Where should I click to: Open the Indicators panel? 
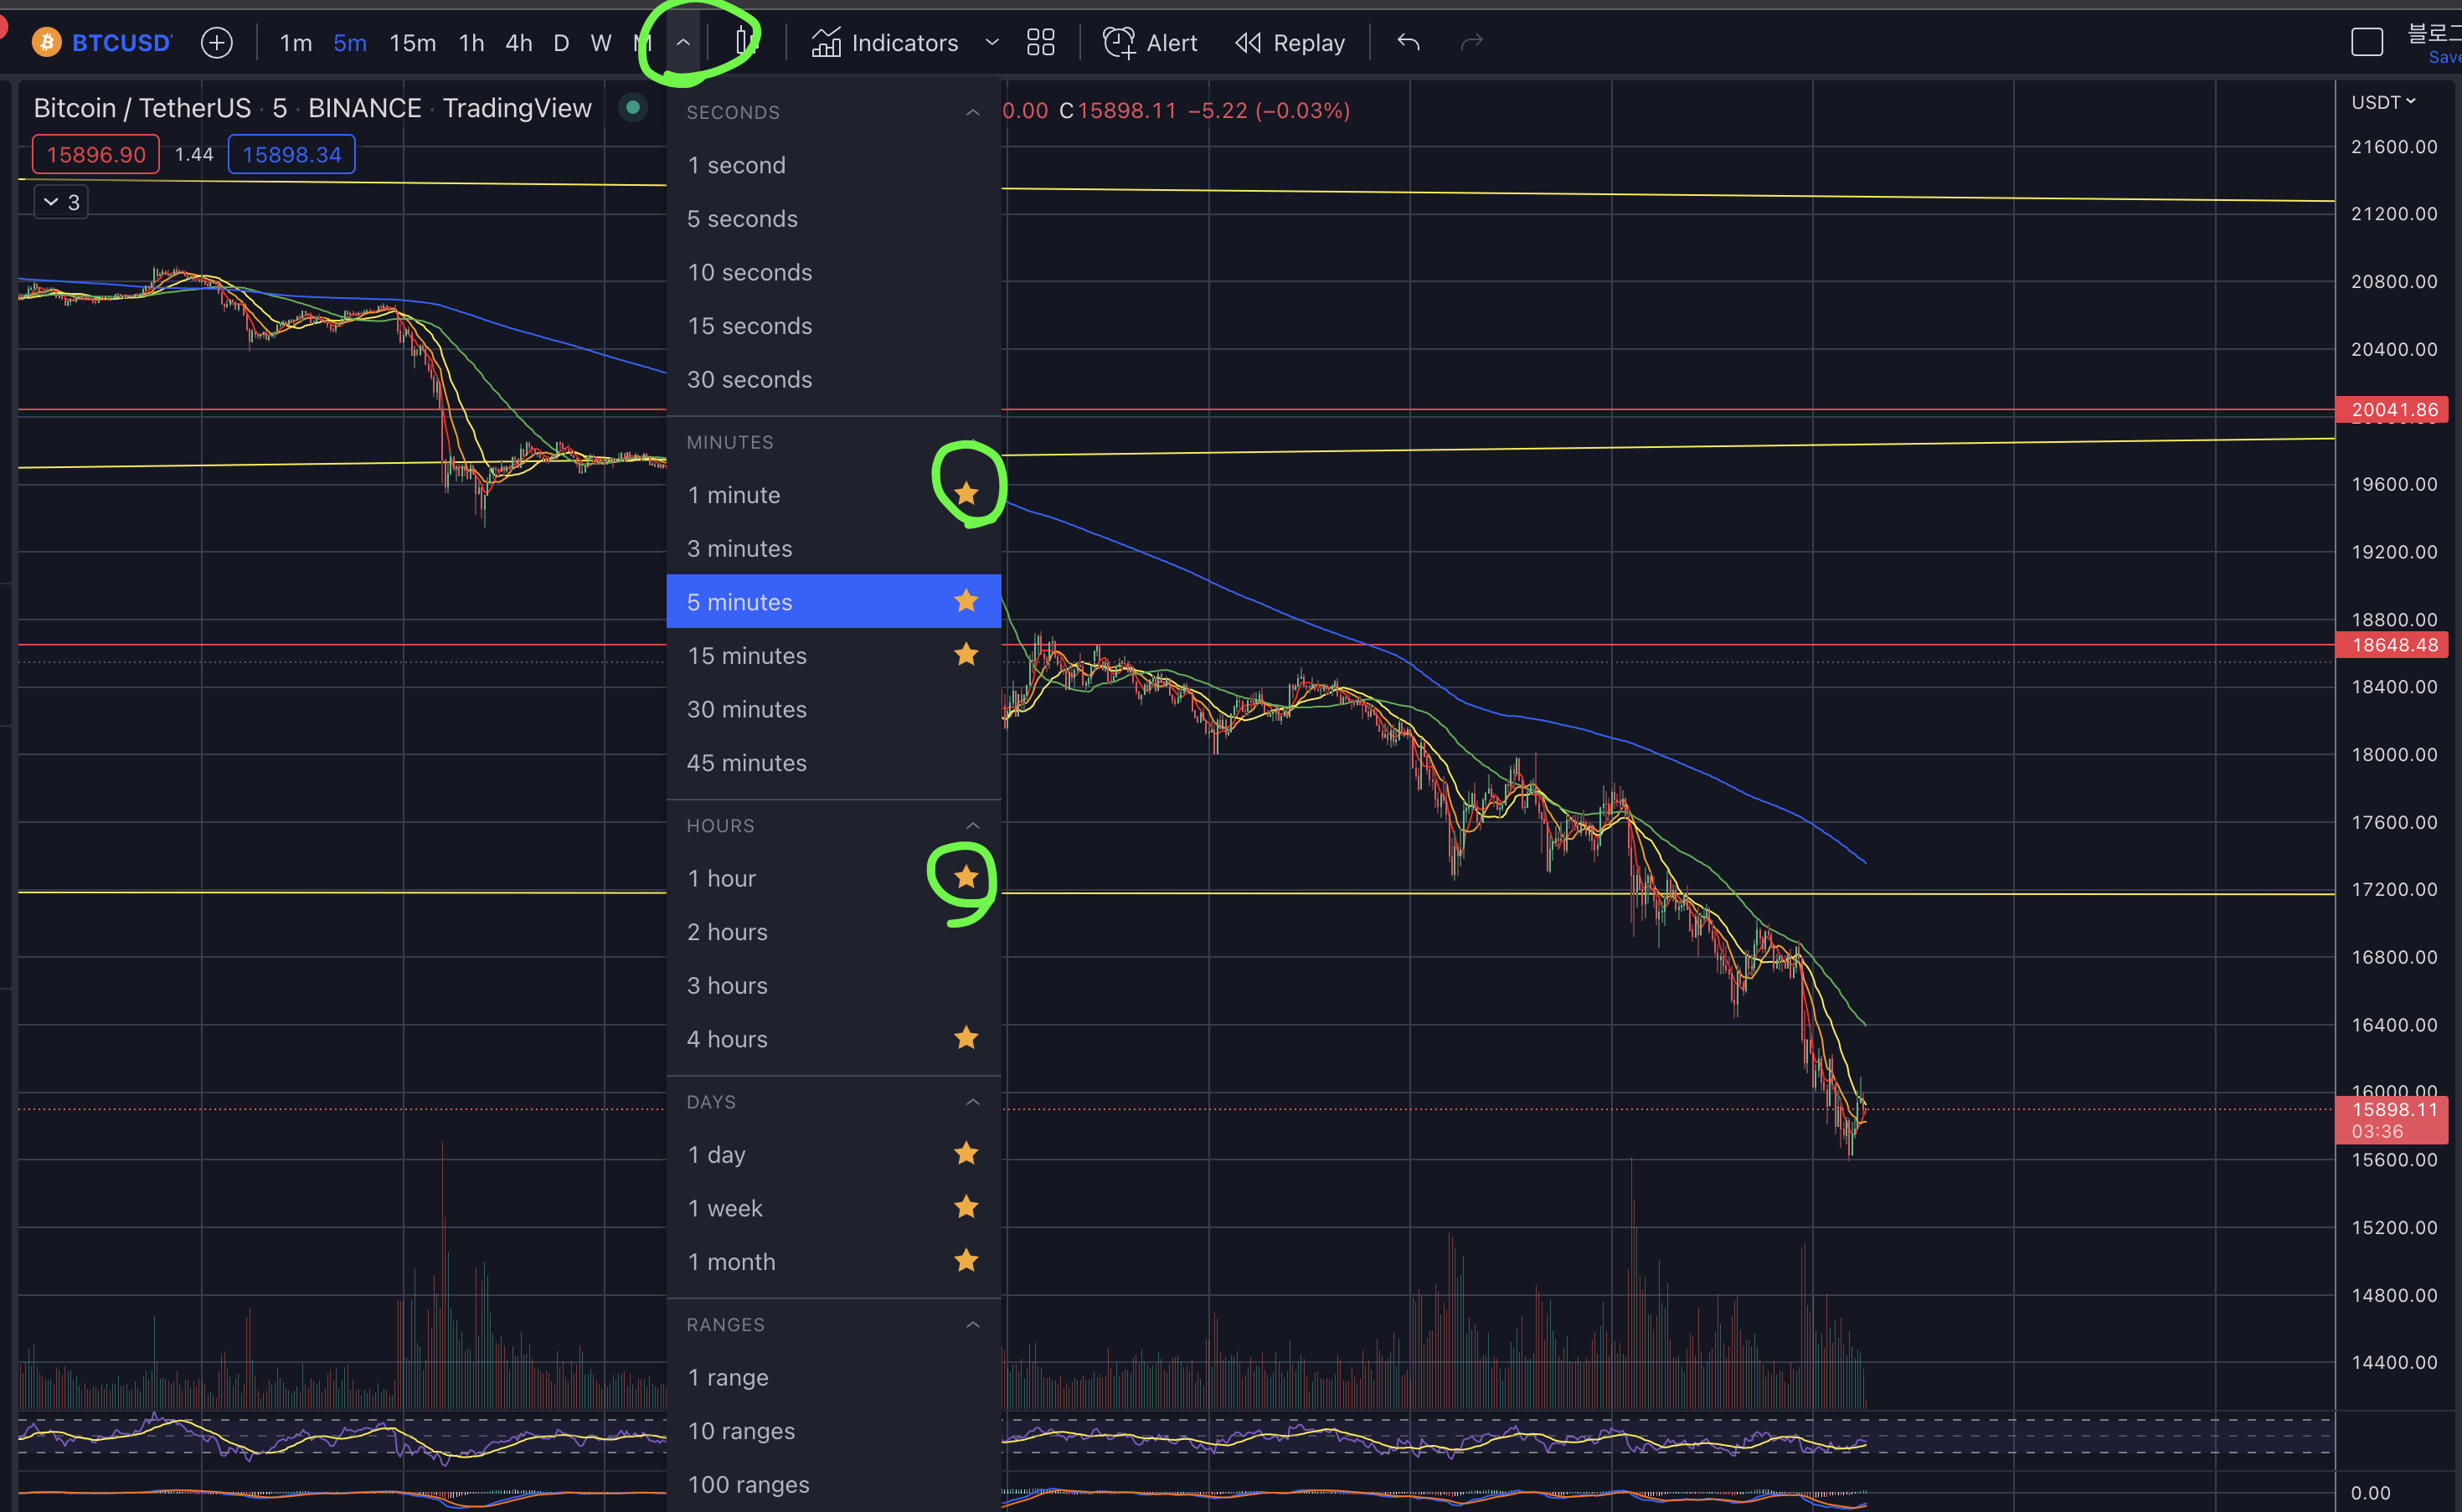(x=885, y=43)
